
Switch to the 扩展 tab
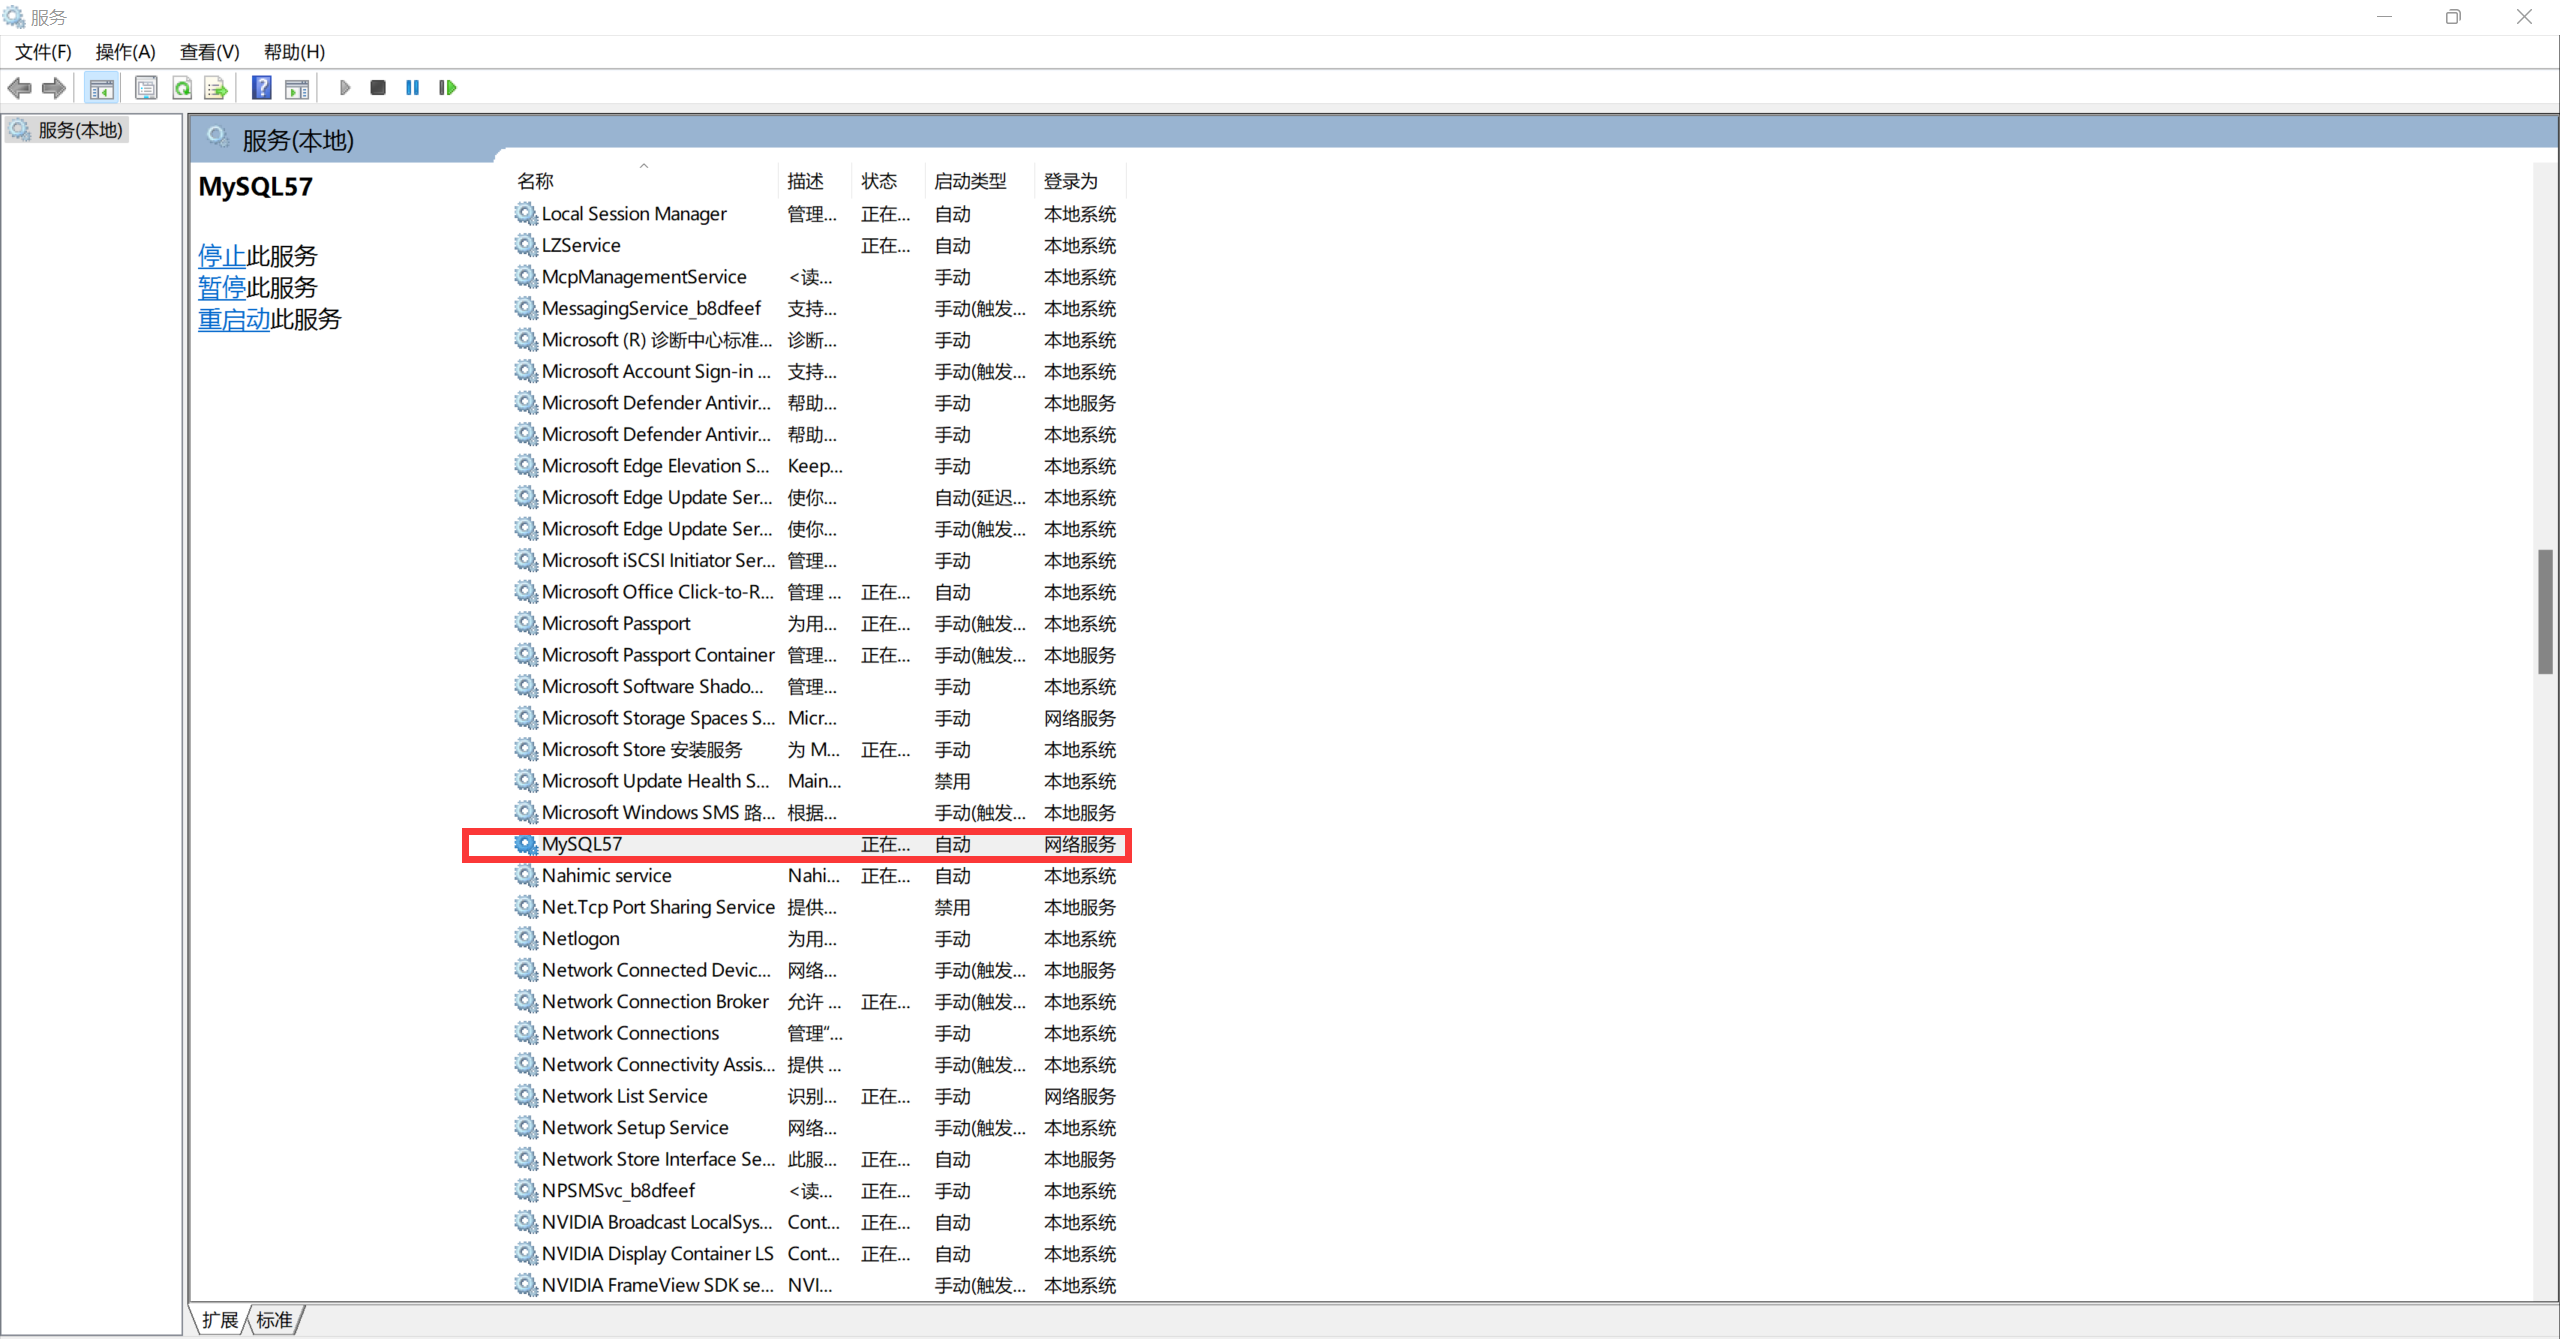(x=220, y=1320)
